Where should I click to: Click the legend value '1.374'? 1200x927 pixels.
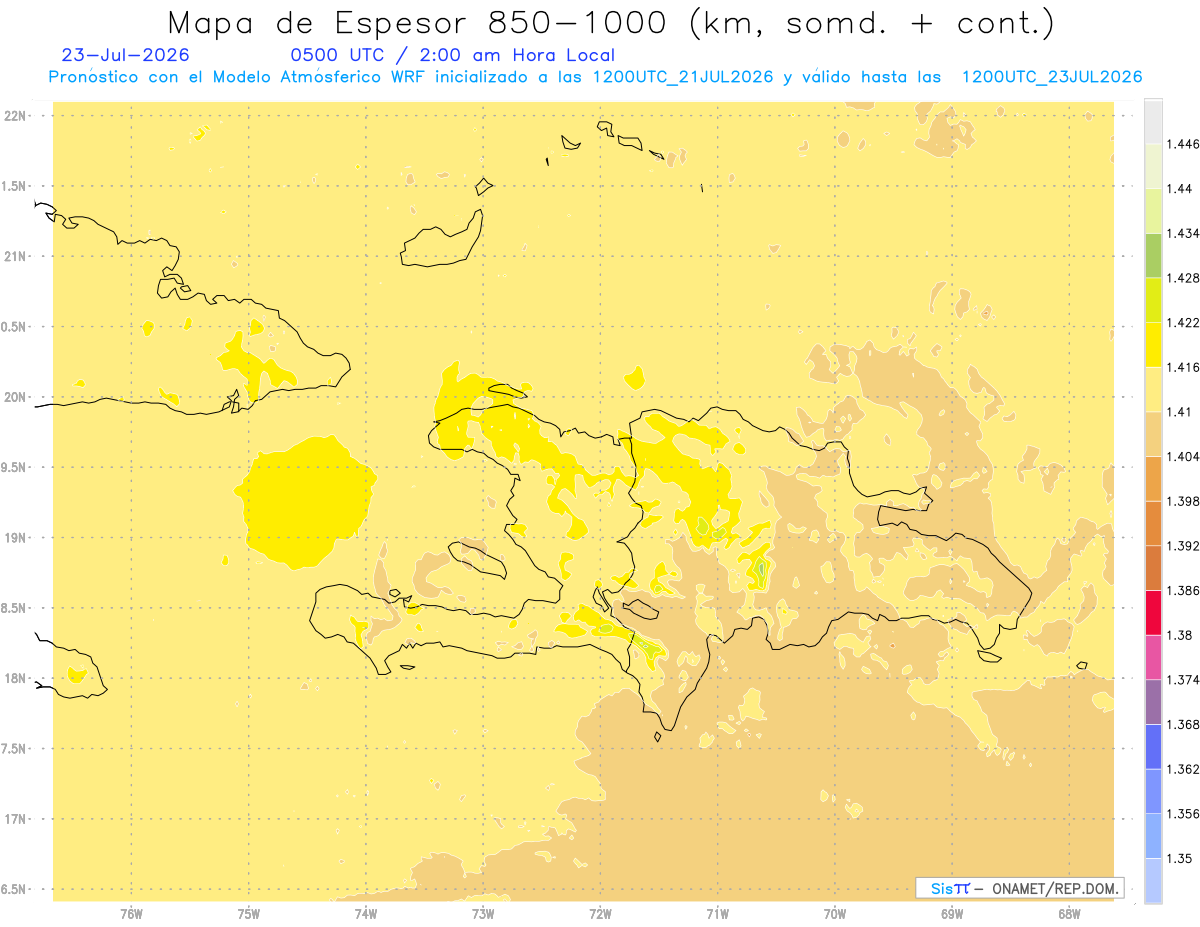click(x=1182, y=680)
